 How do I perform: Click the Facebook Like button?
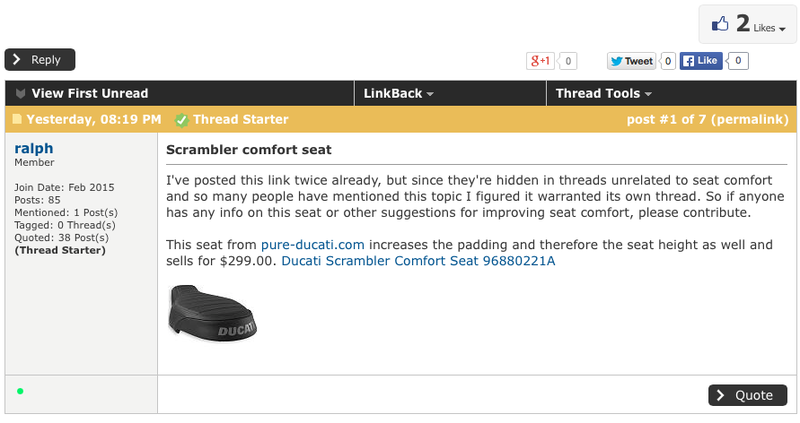(702, 61)
